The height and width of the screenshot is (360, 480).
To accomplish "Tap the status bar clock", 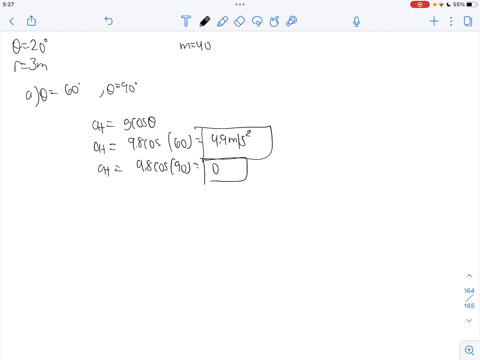I will (8, 4).
